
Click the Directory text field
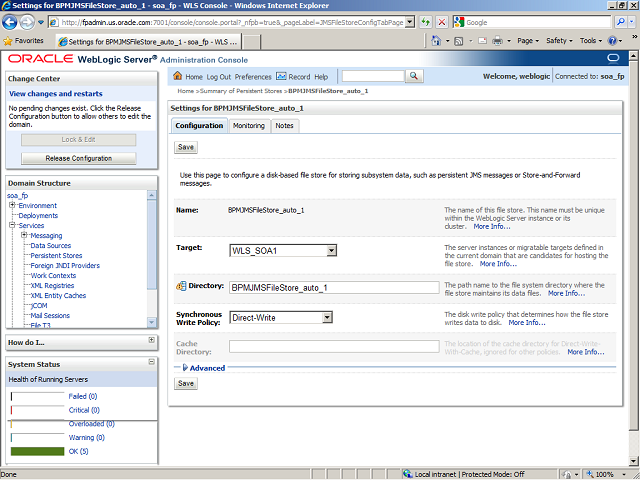(x=333, y=288)
